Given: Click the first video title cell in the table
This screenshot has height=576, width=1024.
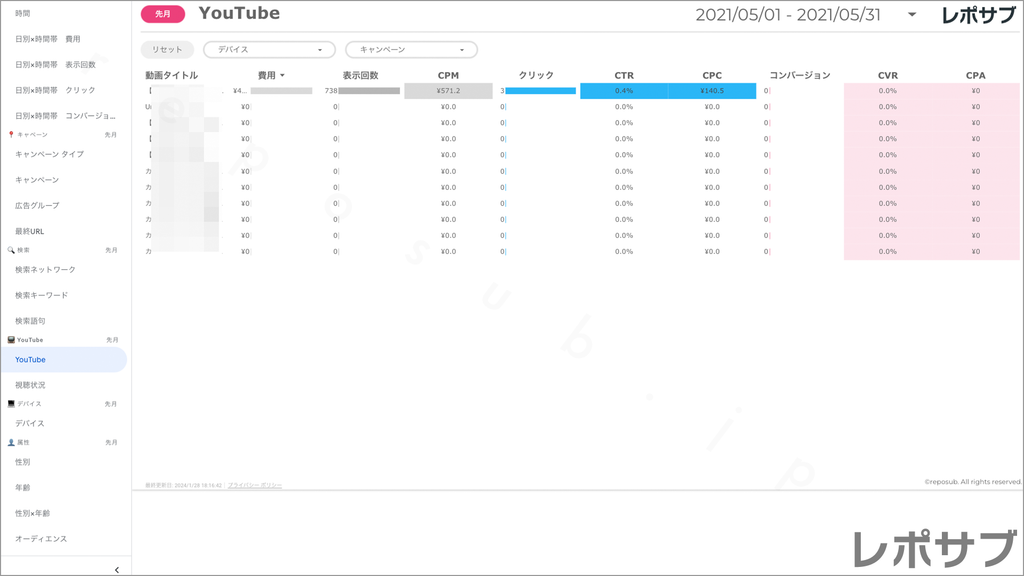Looking at the screenshot, I should 180,92.
